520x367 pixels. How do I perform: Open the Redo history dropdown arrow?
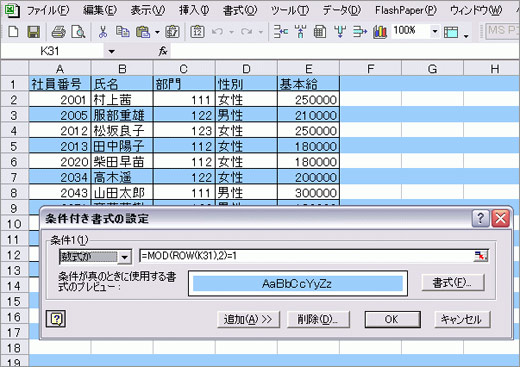coord(261,32)
